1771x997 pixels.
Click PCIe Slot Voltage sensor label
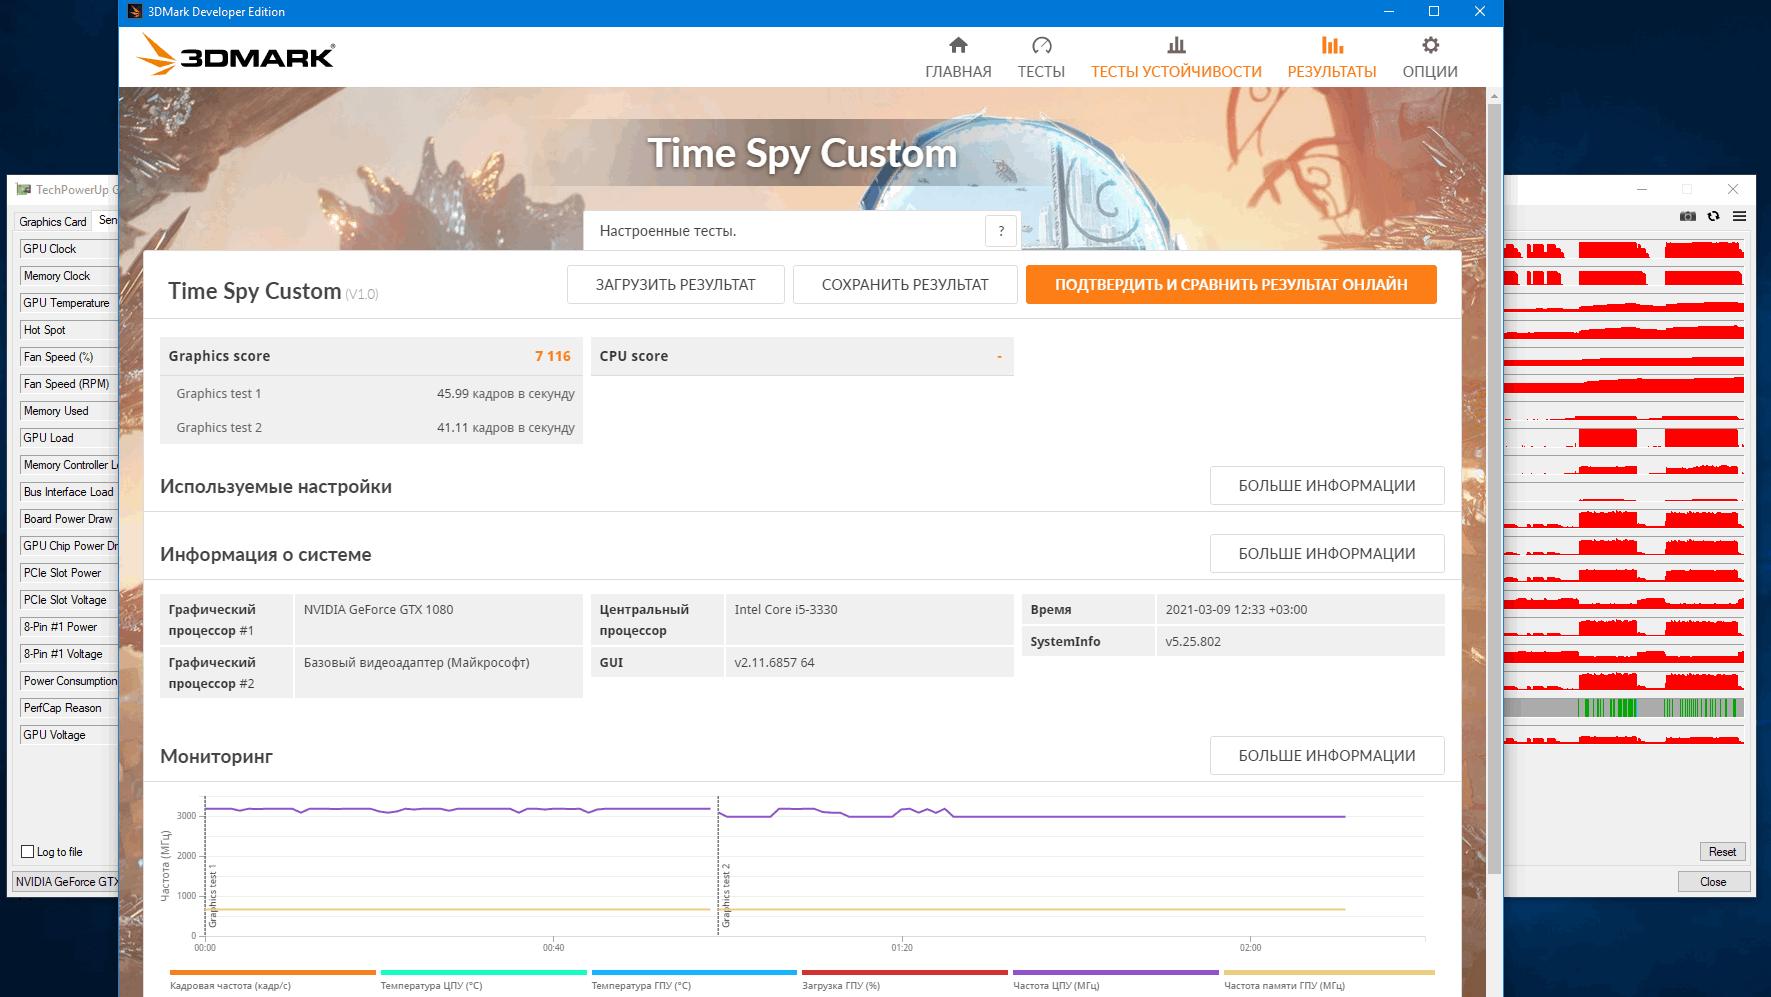(x=68, y=600)
